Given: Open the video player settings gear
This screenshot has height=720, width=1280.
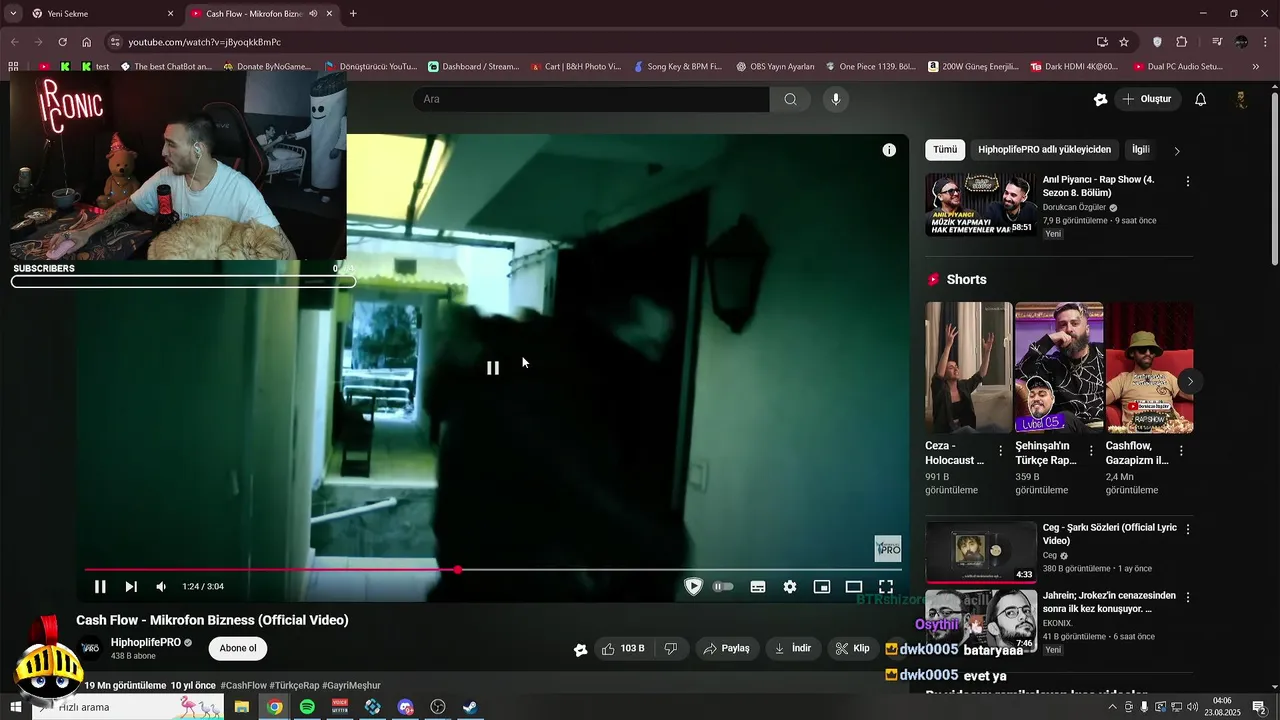Looking at the screenshot, I should (790, 587).
